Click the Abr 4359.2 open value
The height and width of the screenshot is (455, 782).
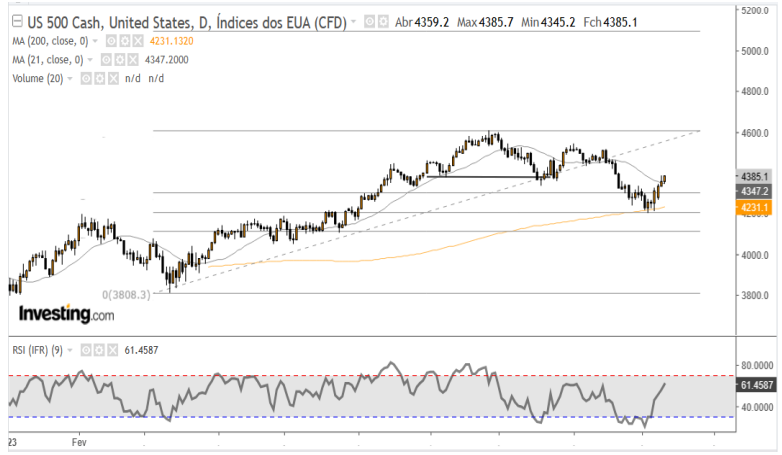[x=422, y=22]
